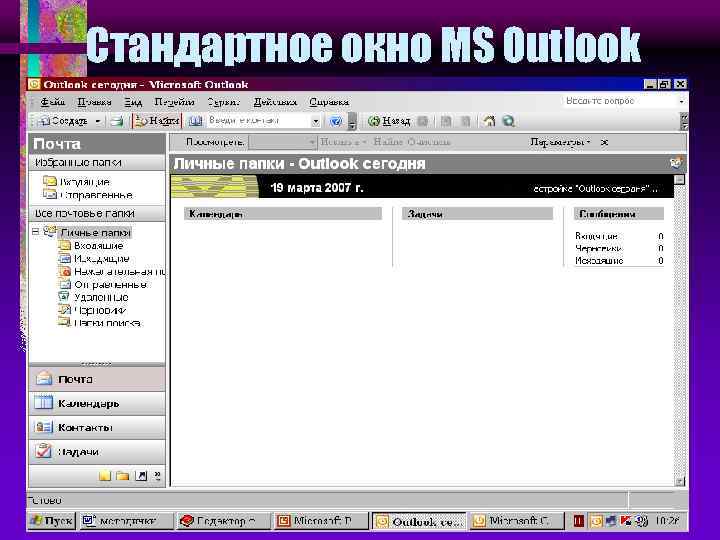Screen dimensions: 720x540
Task: Switch to Почта navigation pane
Action: pos(97,379)
